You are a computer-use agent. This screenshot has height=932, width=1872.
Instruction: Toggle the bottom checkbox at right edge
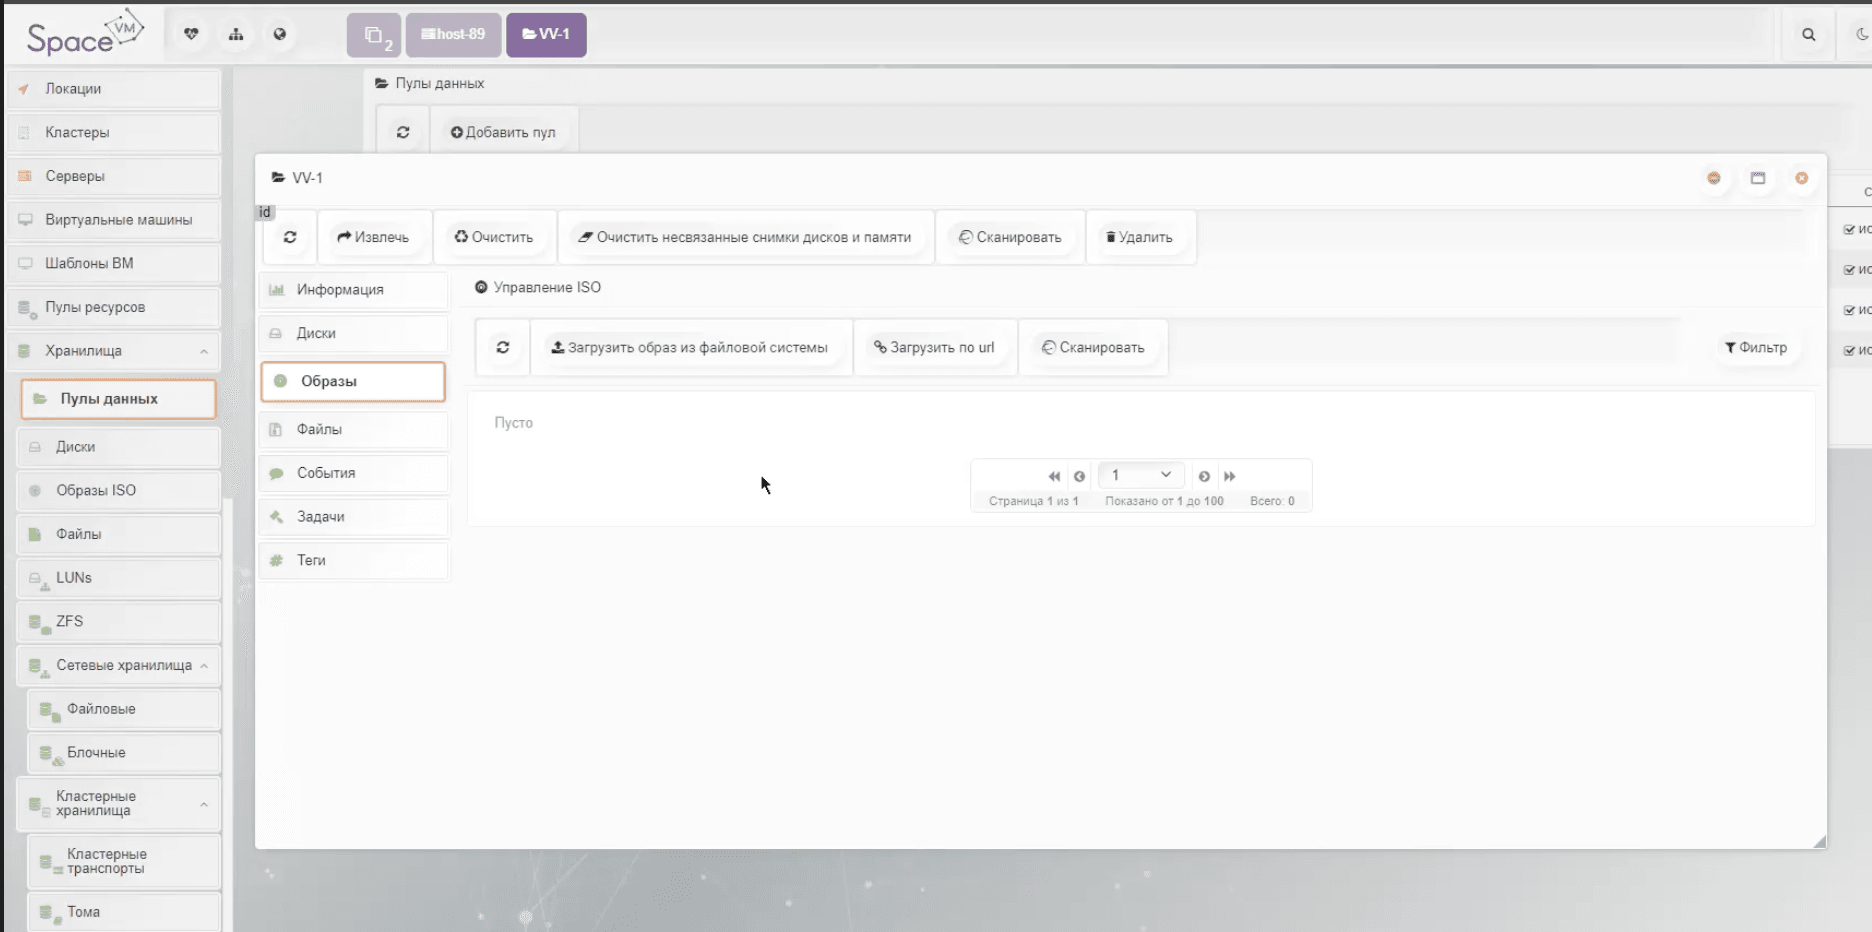(1849, 350)
